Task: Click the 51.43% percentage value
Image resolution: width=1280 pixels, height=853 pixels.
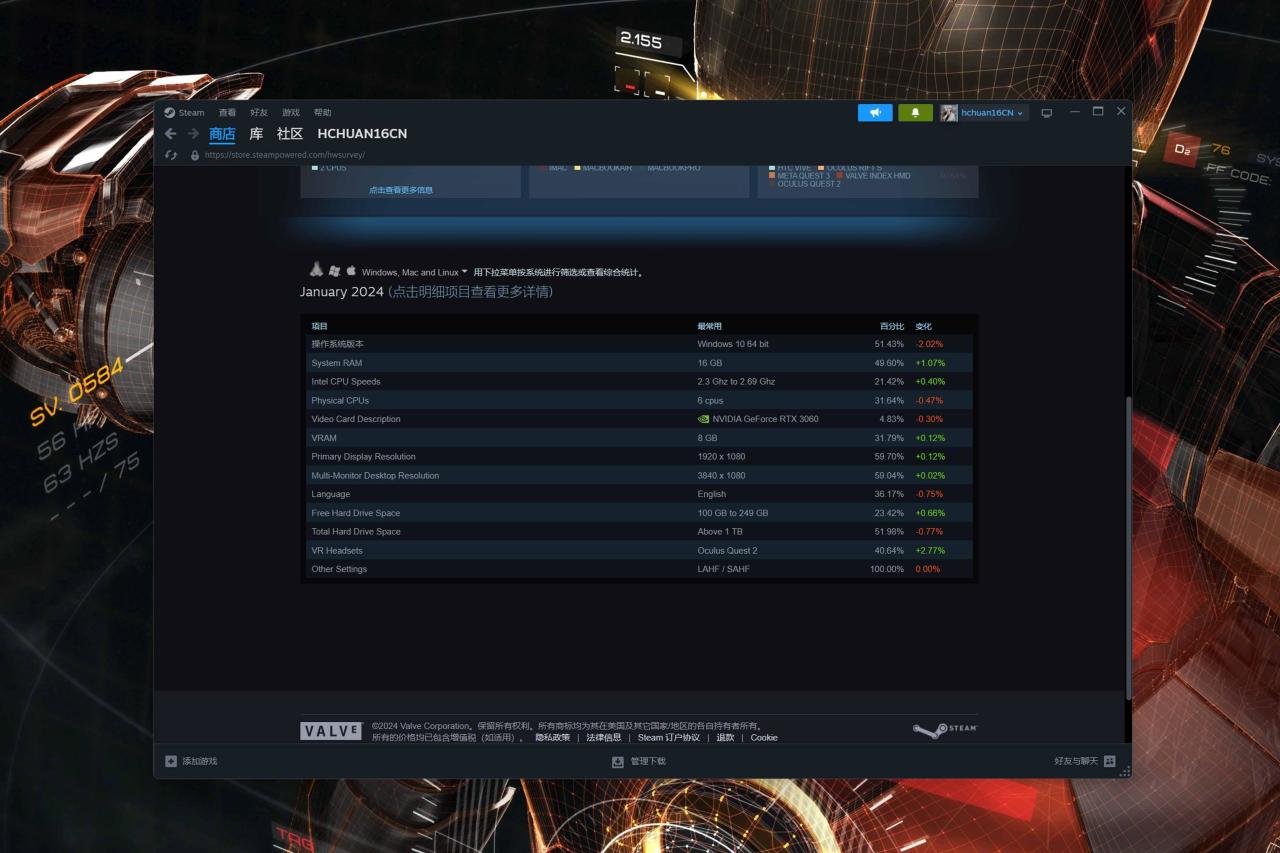Action: pos(889,344)
